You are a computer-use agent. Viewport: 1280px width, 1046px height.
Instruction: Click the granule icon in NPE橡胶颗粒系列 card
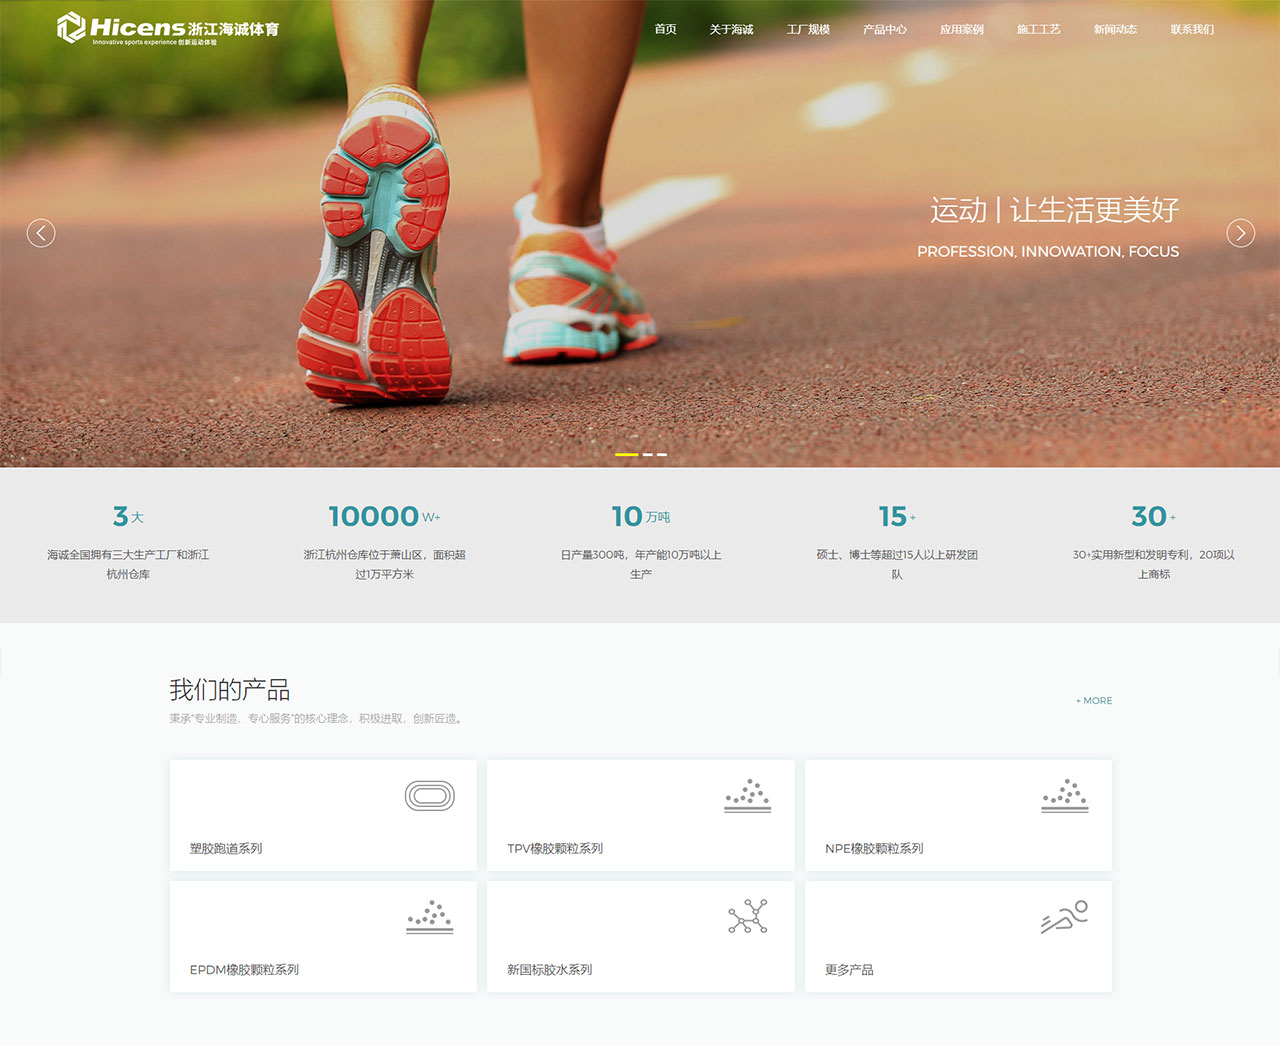click(x=1064, y=796)
